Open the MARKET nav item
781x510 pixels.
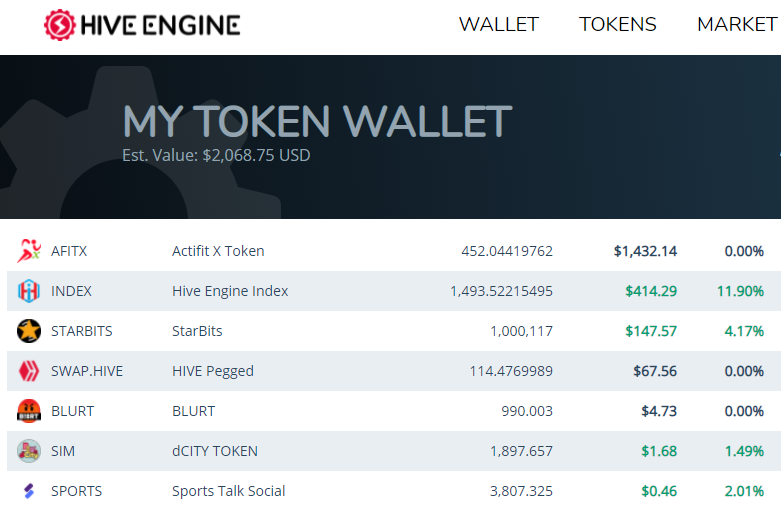click(738, 24)
